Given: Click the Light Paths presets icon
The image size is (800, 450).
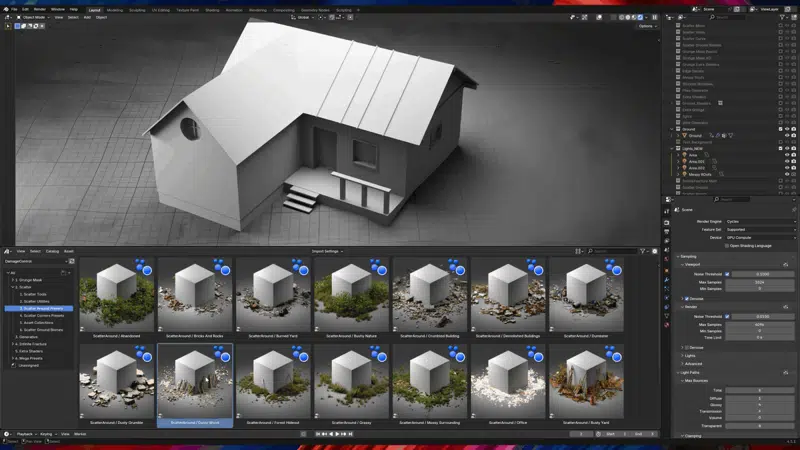Looking at the screenshot, I should click(786, 372).
